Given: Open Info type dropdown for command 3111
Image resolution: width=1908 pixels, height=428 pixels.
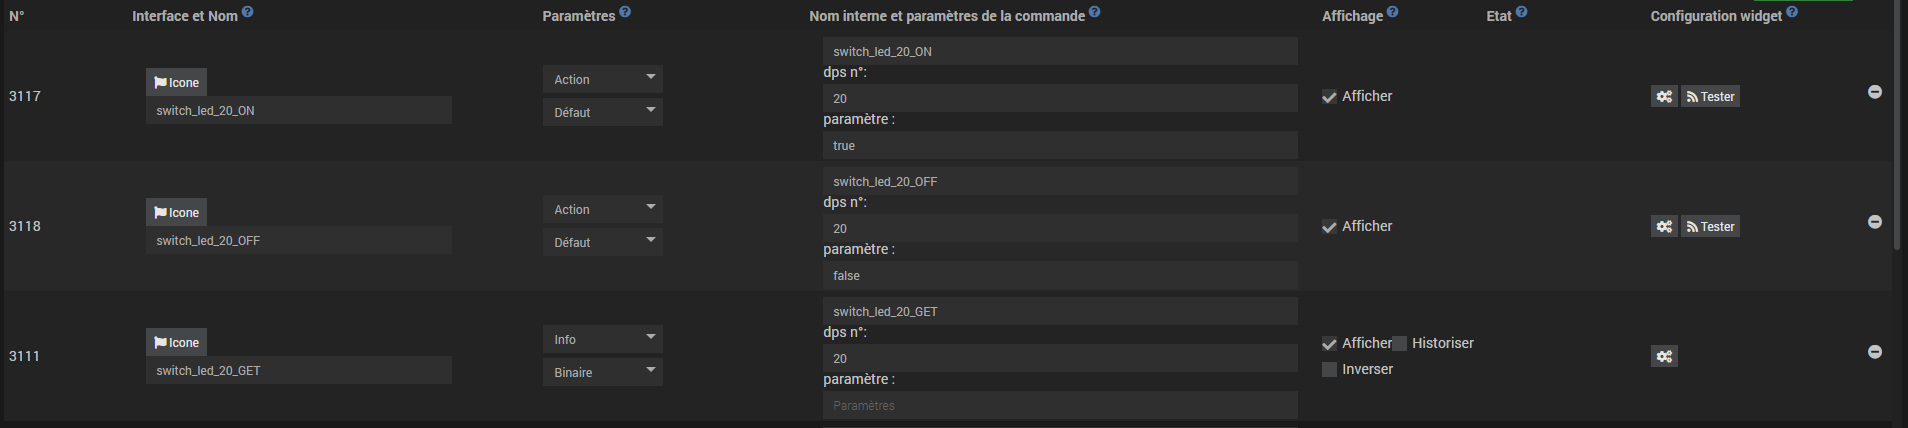Looking at the screenshot, I should click(603, 339).
